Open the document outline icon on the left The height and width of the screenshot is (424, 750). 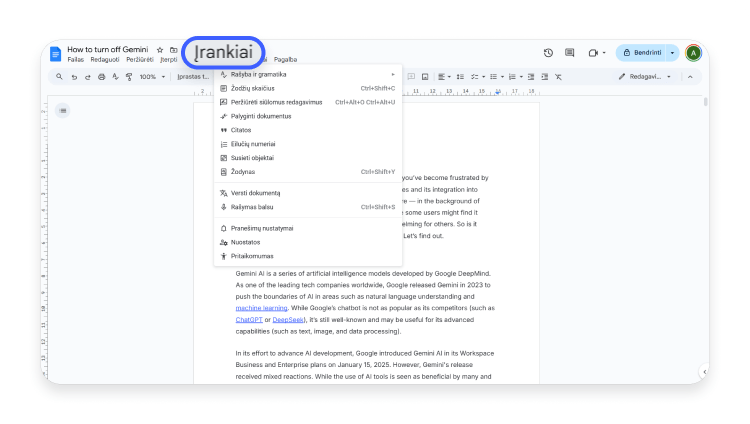[63, 111]
